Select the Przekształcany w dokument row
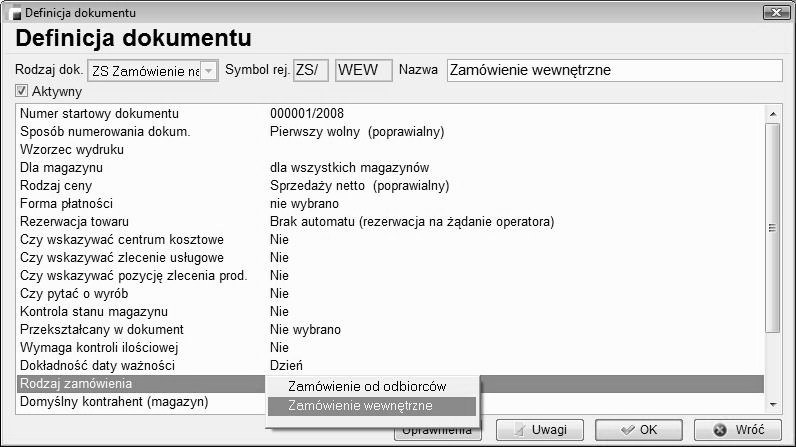This screenshot has width=796, height=447. pyautogui.click(x=390, y=330)
